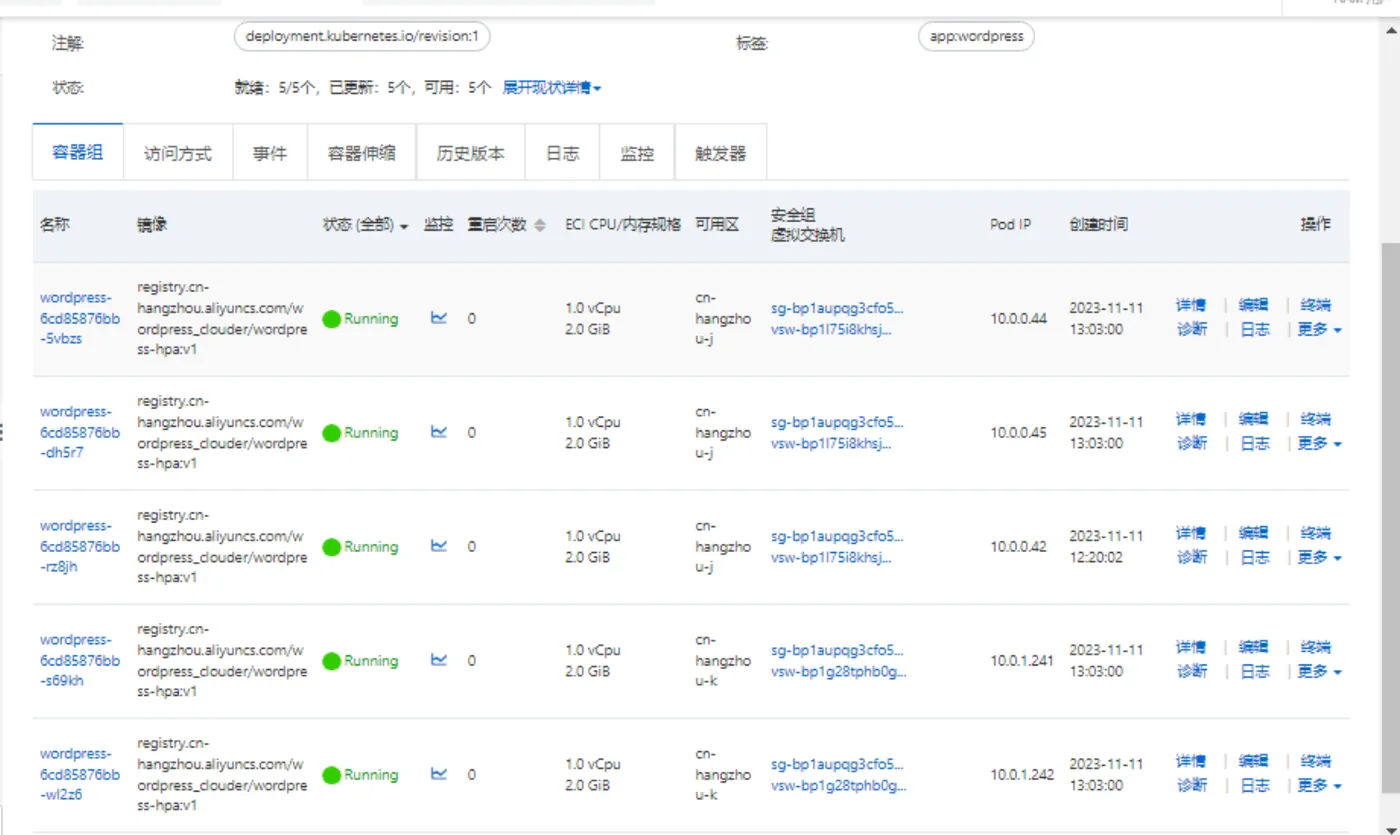This screenshot has width=1400, height=835.
Task: Open pod link wordpress-6cd85876bb-rz8jh
Action: (x=80, y=545)
